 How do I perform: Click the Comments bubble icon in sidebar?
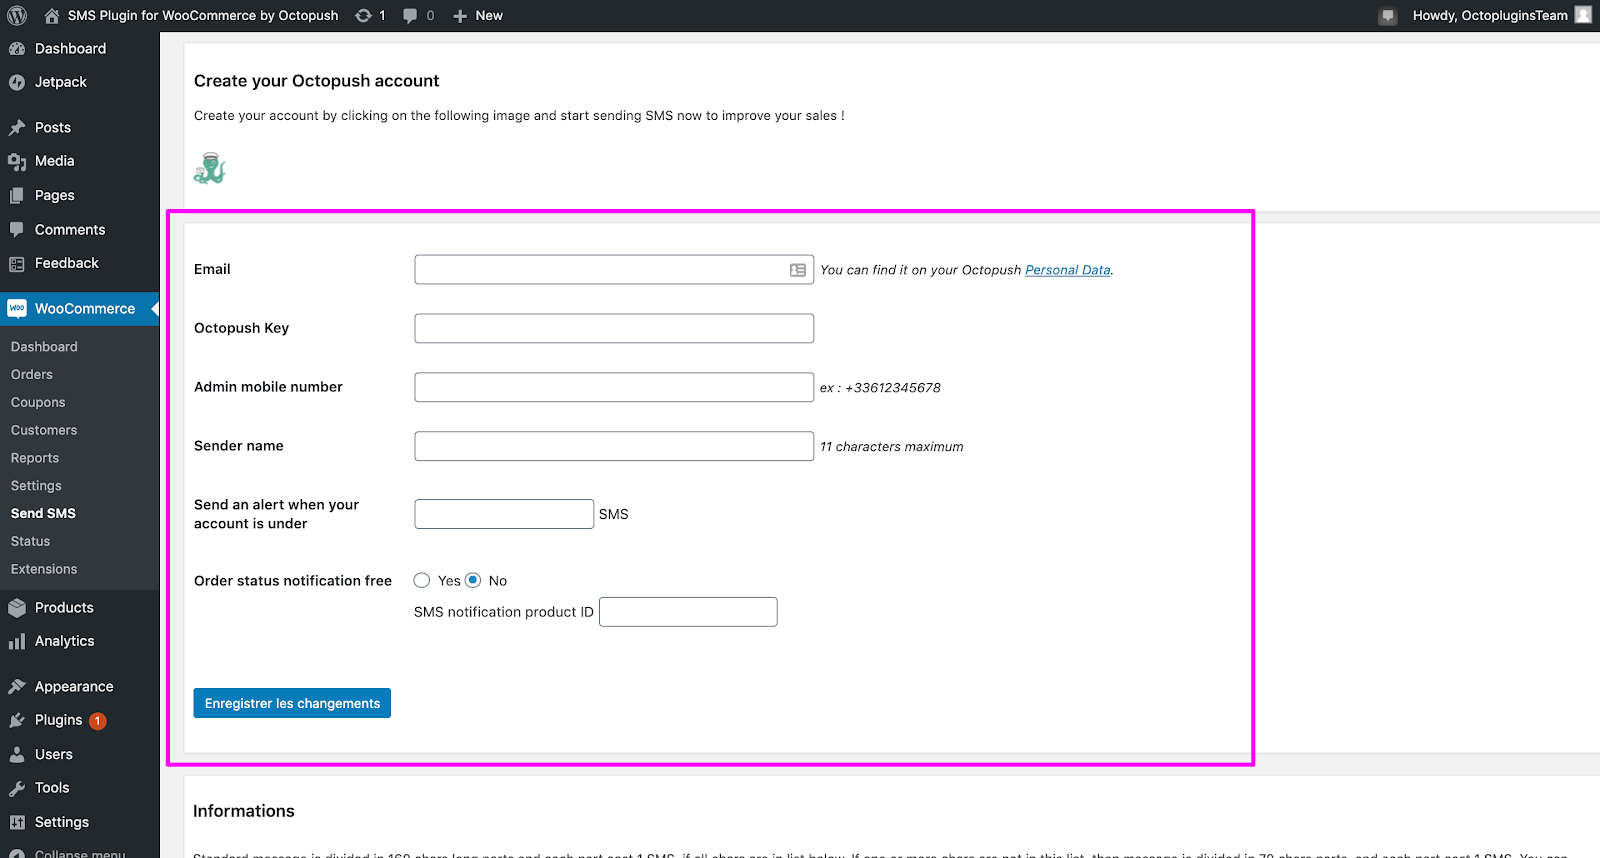tap(17, 229)
